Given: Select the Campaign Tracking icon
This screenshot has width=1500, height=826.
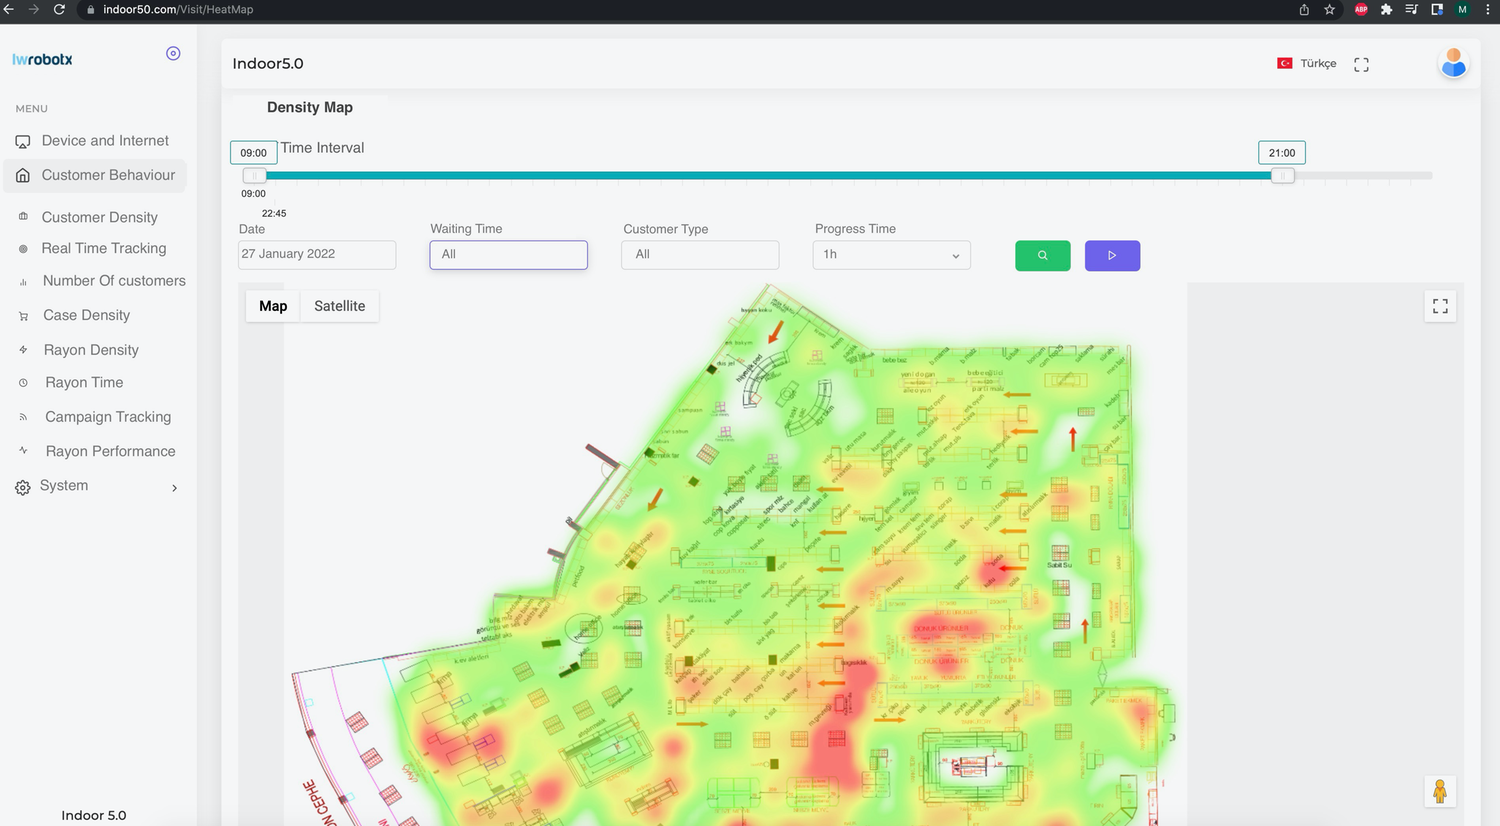Looking at the screenshot, I should click(22, 417).
